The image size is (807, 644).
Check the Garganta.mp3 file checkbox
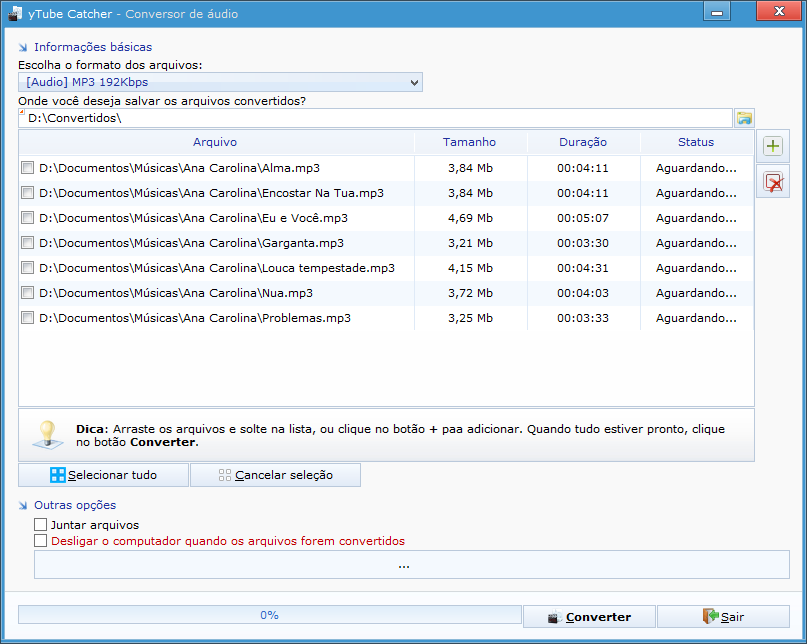click(x=27, y=243)
